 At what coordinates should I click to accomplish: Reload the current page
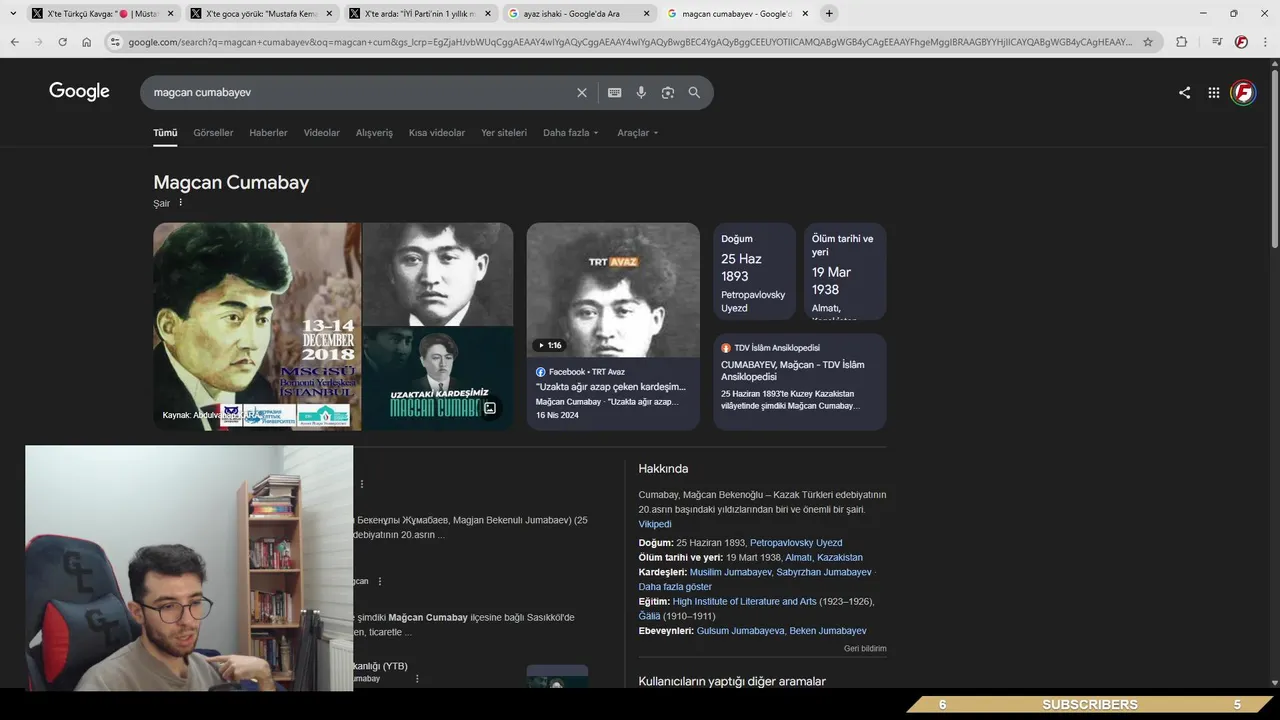62,42
